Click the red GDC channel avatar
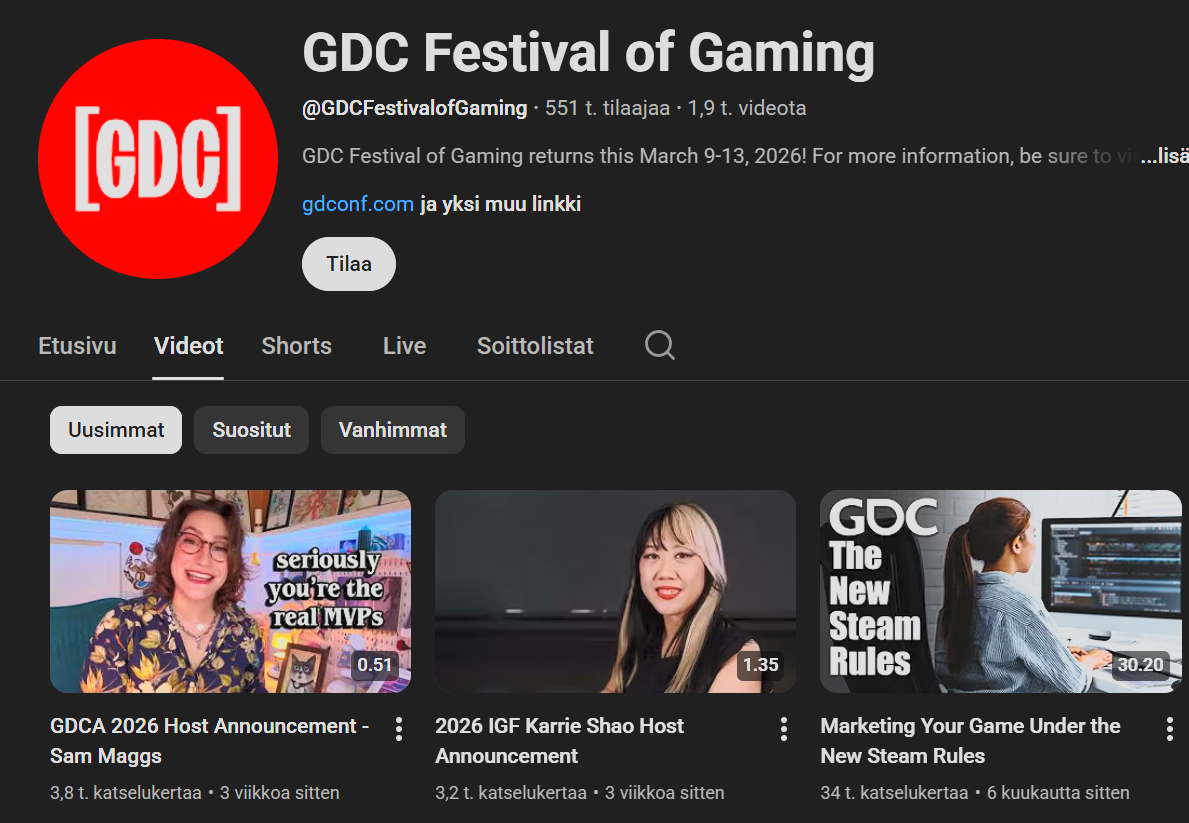Viewport: 1189px width, 823px height. pos(158,159)
